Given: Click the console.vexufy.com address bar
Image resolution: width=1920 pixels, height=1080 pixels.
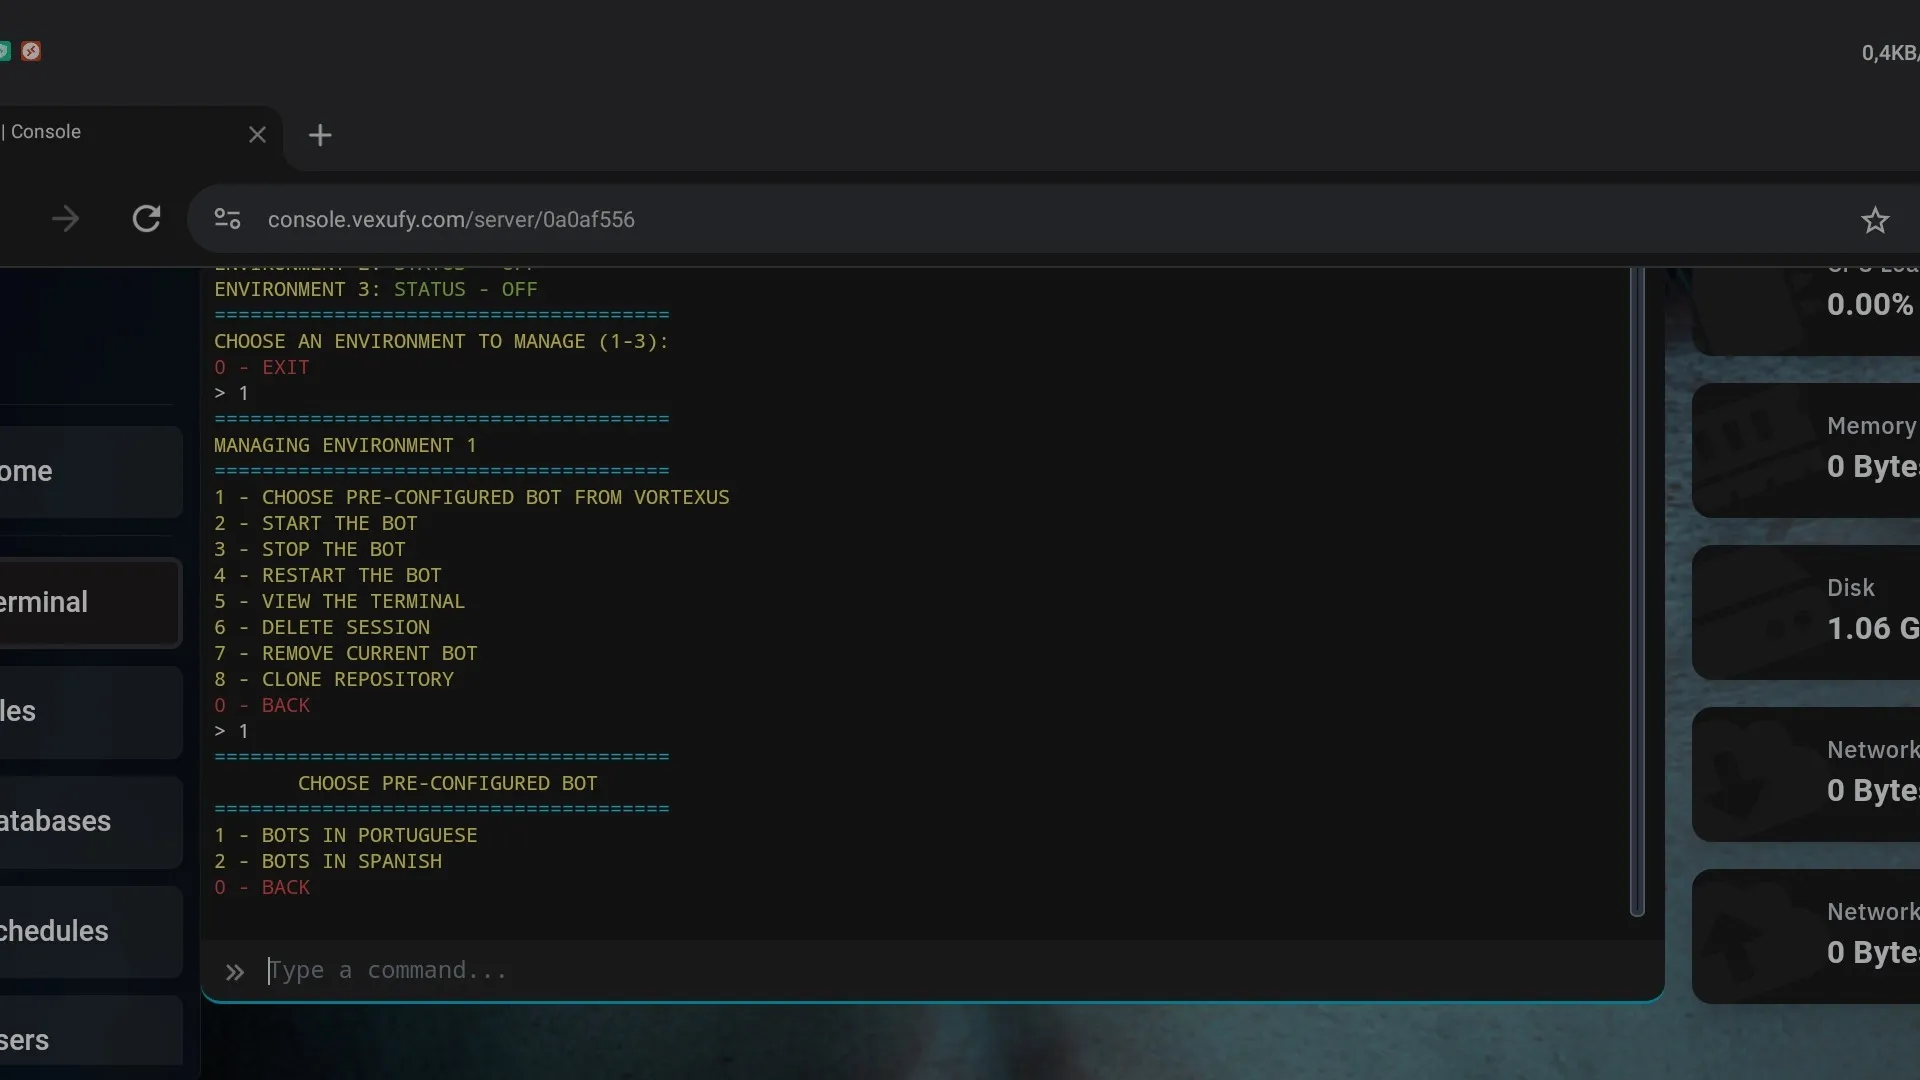Looking at the screenshot, I should click(452, 219).
